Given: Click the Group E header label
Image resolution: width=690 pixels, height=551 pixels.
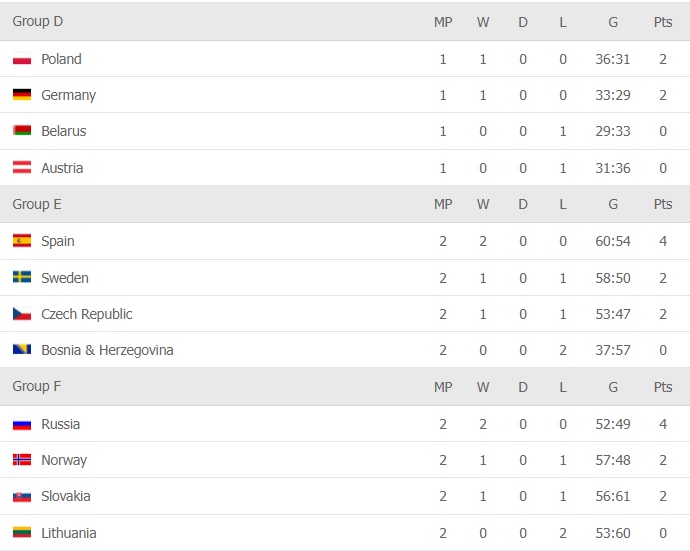Looking at the screenshot, I should (37, 204).
